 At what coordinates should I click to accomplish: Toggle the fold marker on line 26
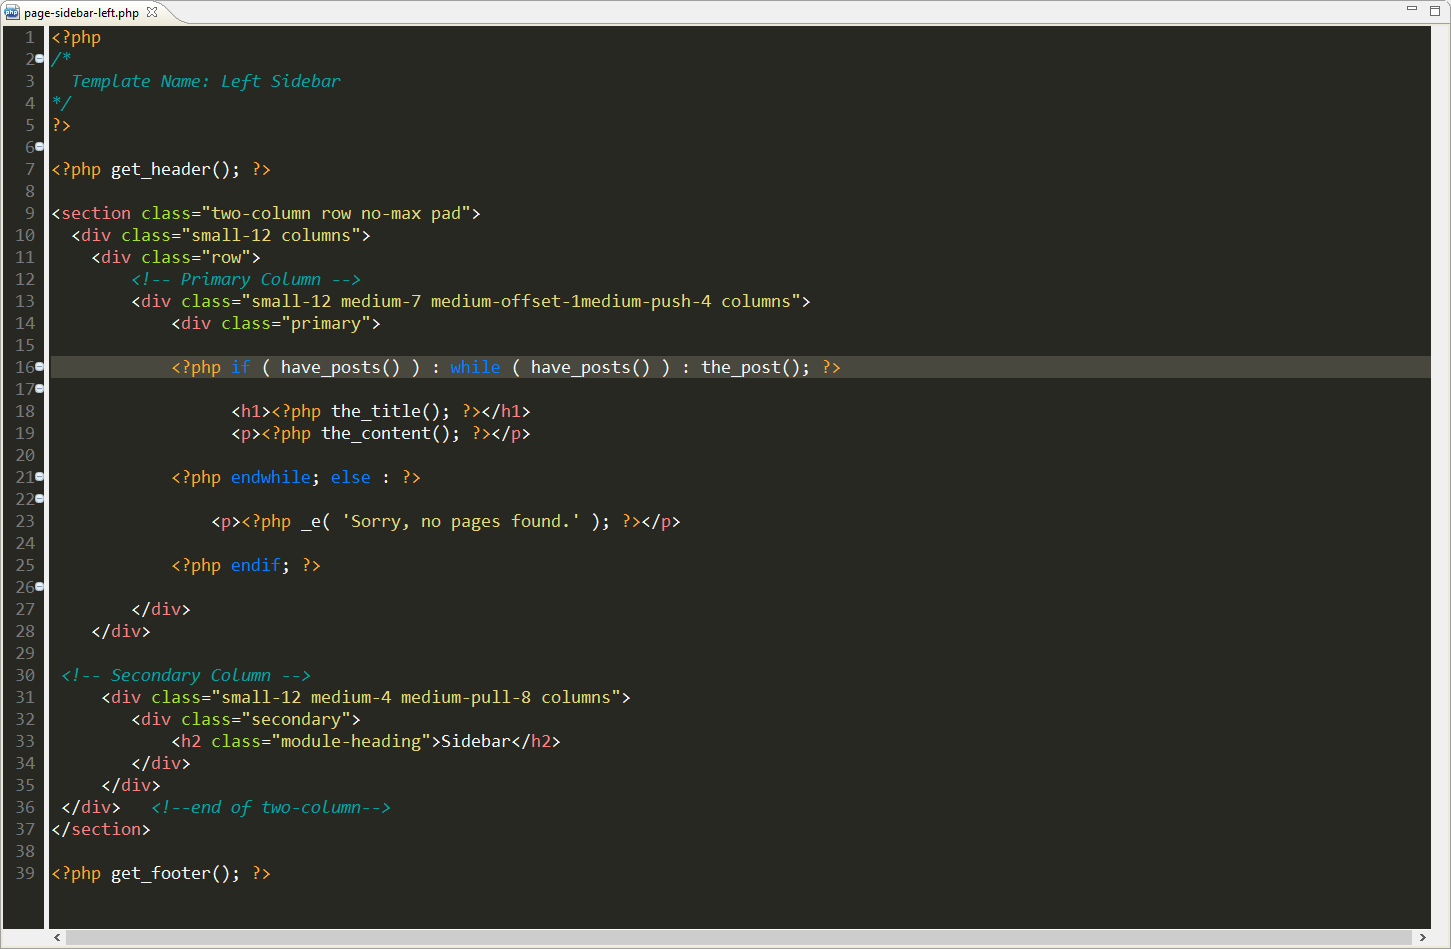point(40,587)
